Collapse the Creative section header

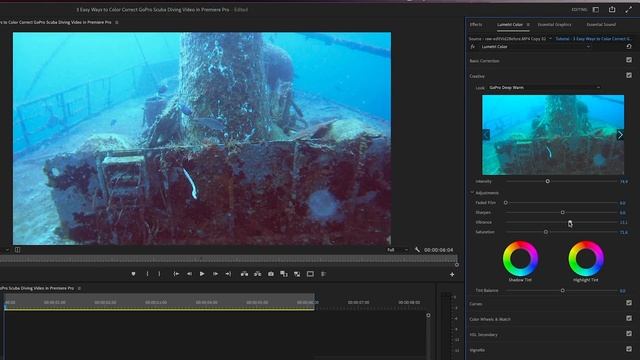[477, 76]
